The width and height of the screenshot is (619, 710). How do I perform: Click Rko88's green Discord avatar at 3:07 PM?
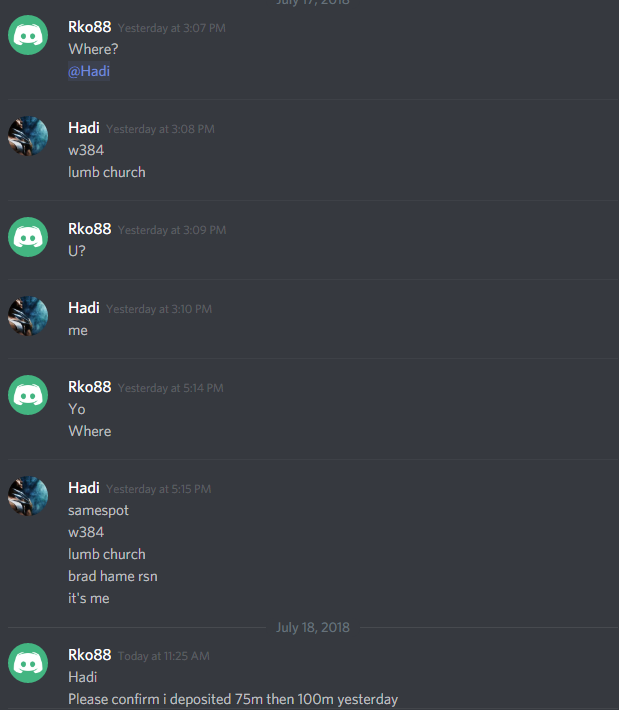[x=28, y=35]
